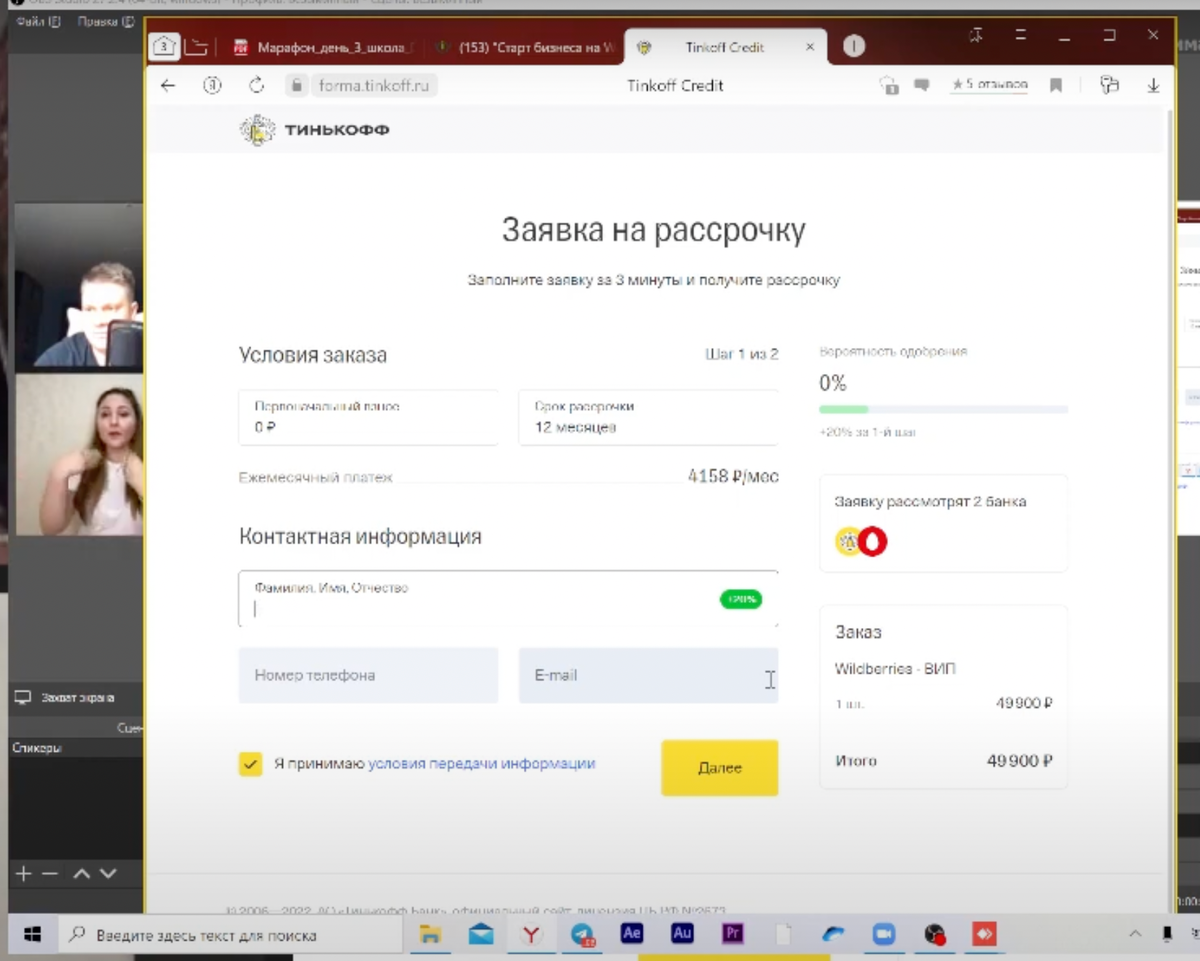
Task: Click the remove scene minus icon in OBS
Action: tap(51, 874)
